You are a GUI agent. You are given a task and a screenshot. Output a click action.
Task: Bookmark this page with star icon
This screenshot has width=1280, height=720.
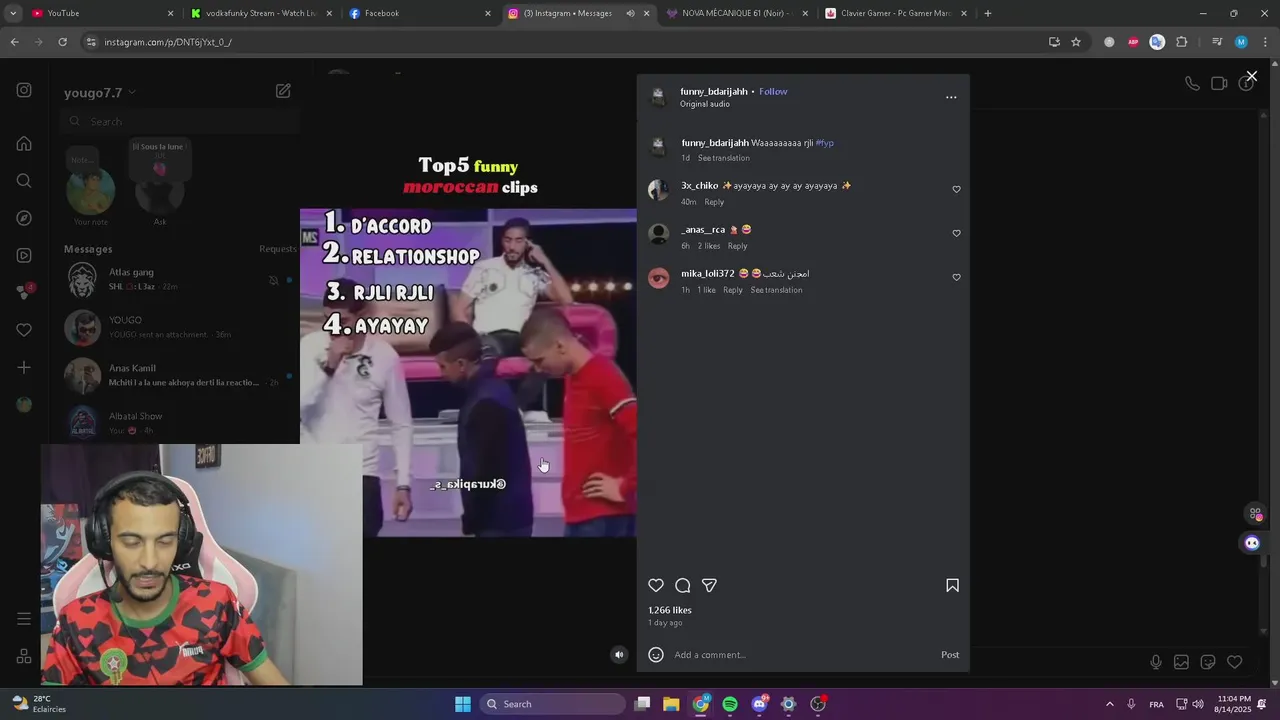pyautogui.click(x=1076, y=42)
